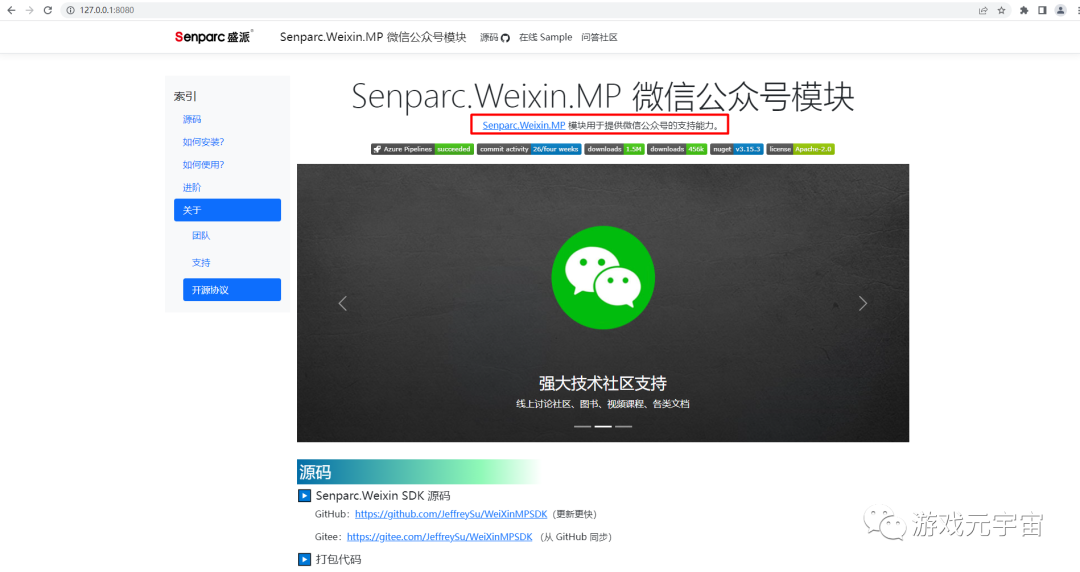Show the next carousel slide

pos(862,303)
